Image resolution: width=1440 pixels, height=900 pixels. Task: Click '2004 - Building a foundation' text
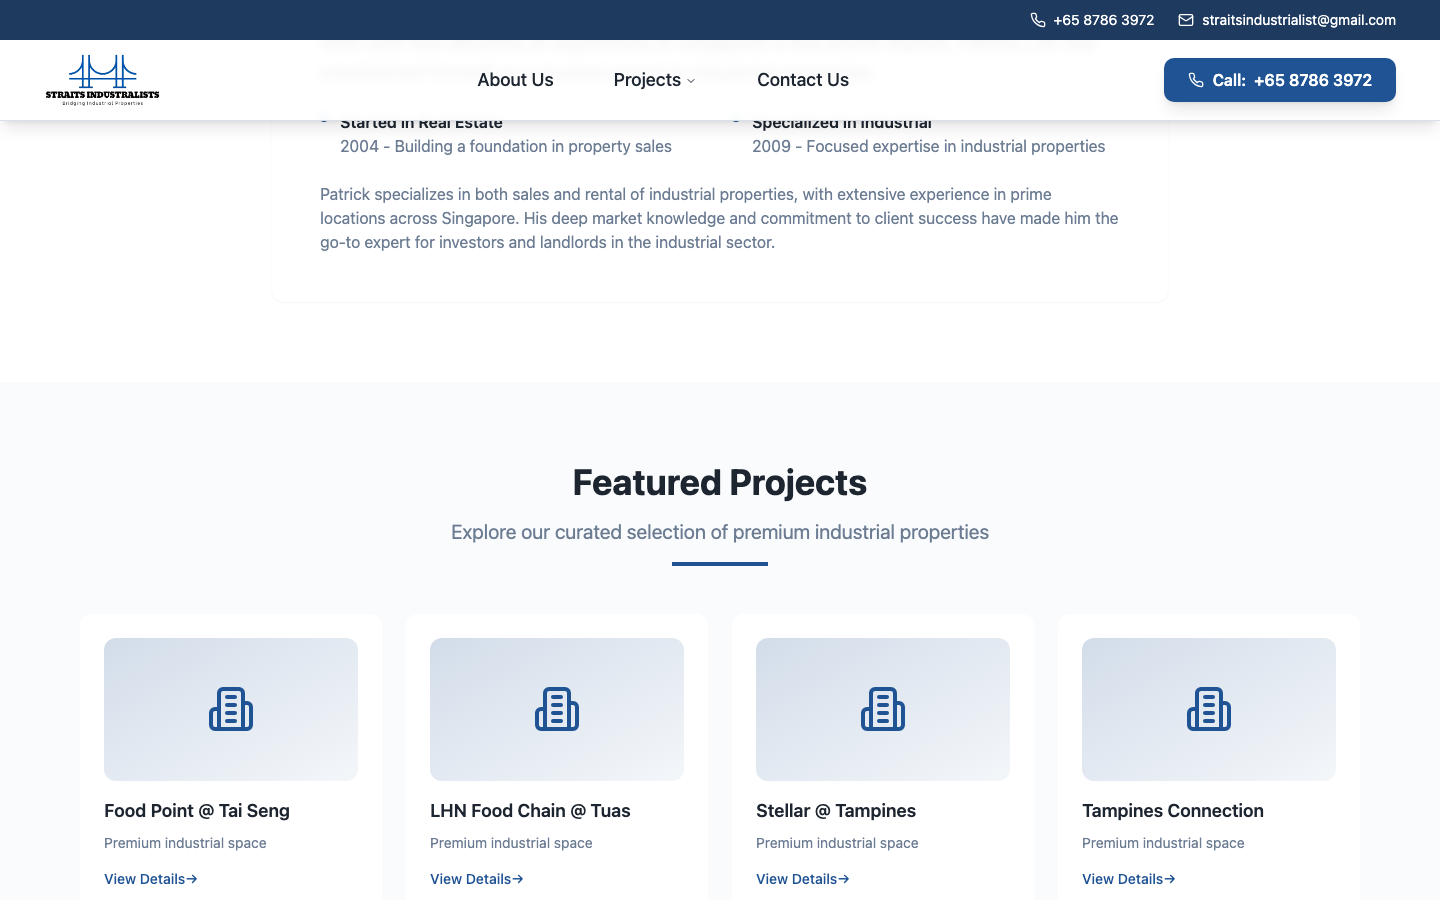click(x=506, y=146)
